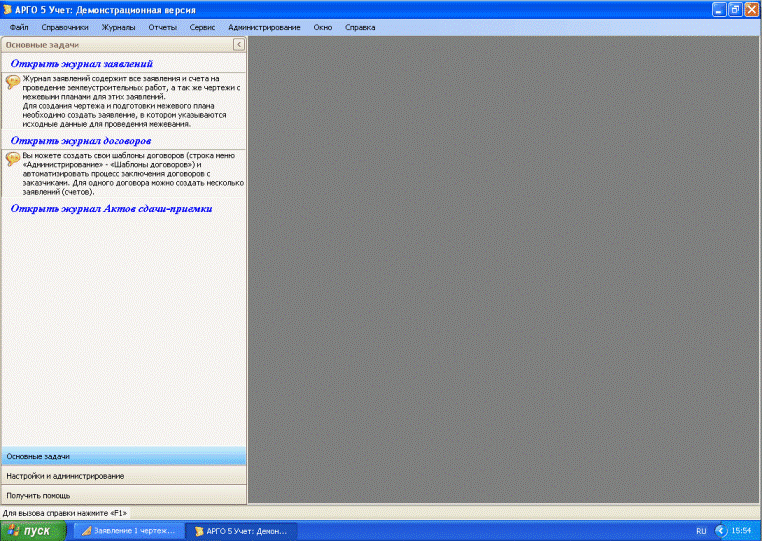
Task: Open the Справочники menu
Action: [x=65, y=27]
